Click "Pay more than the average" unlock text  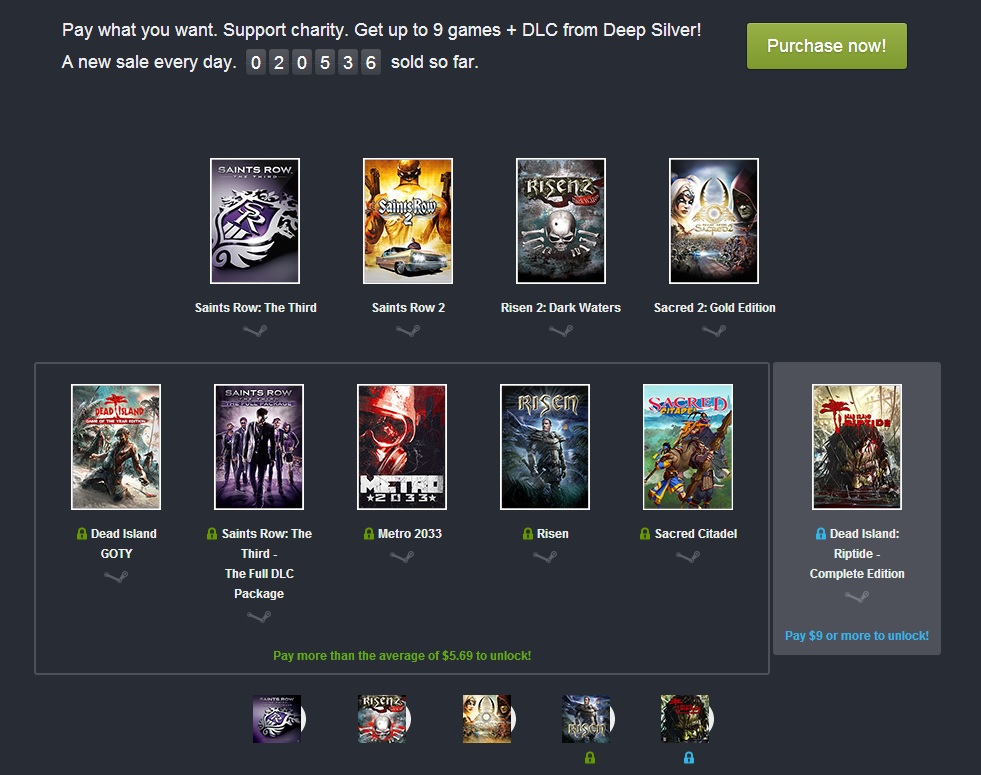[402, 656]
